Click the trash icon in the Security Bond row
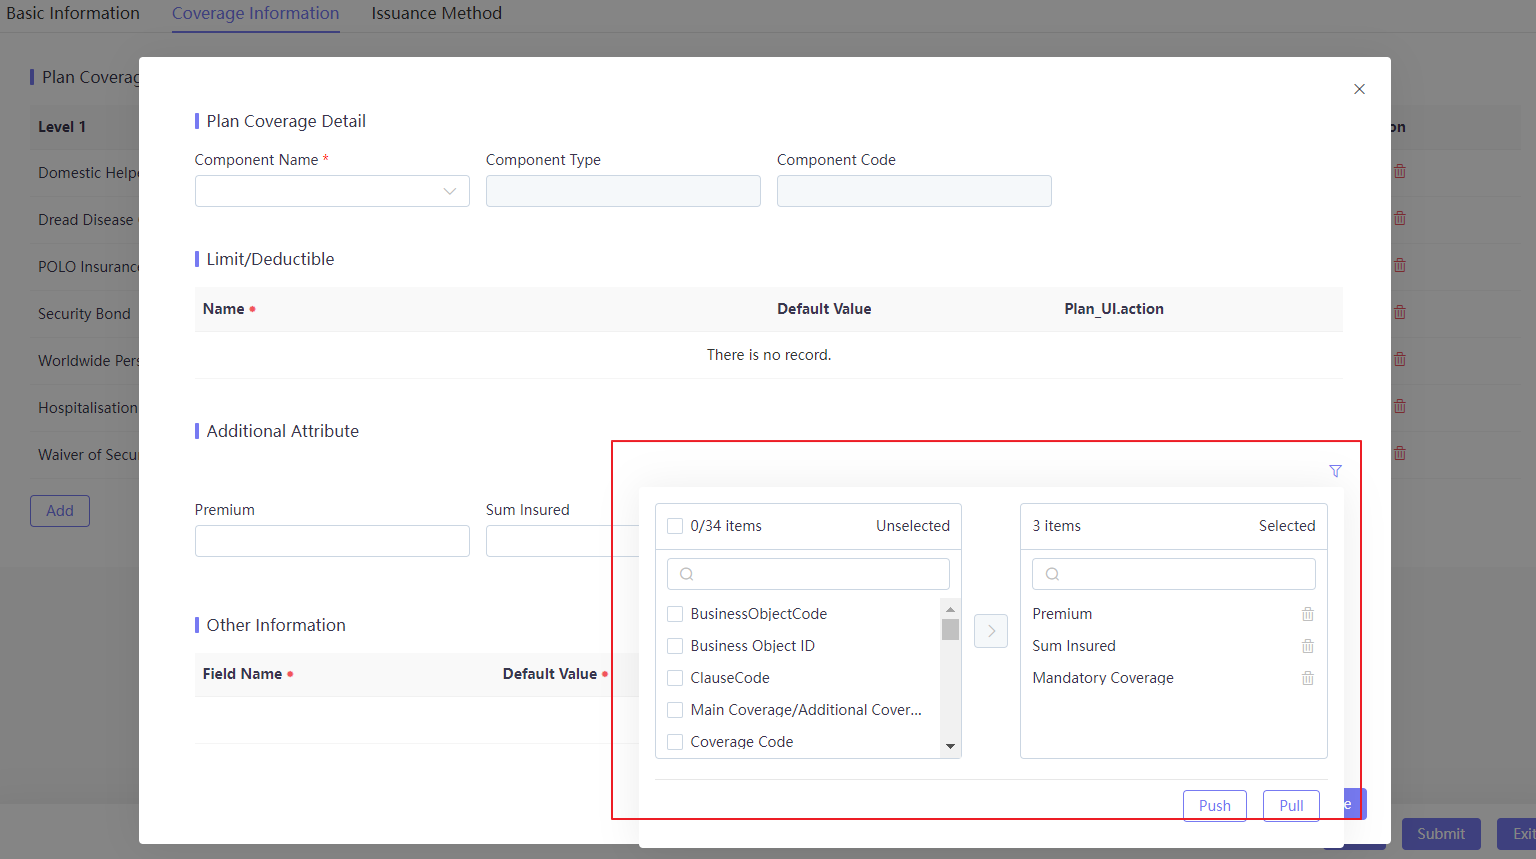Viewport: 1536px width, 859px height. point(1399,312)
